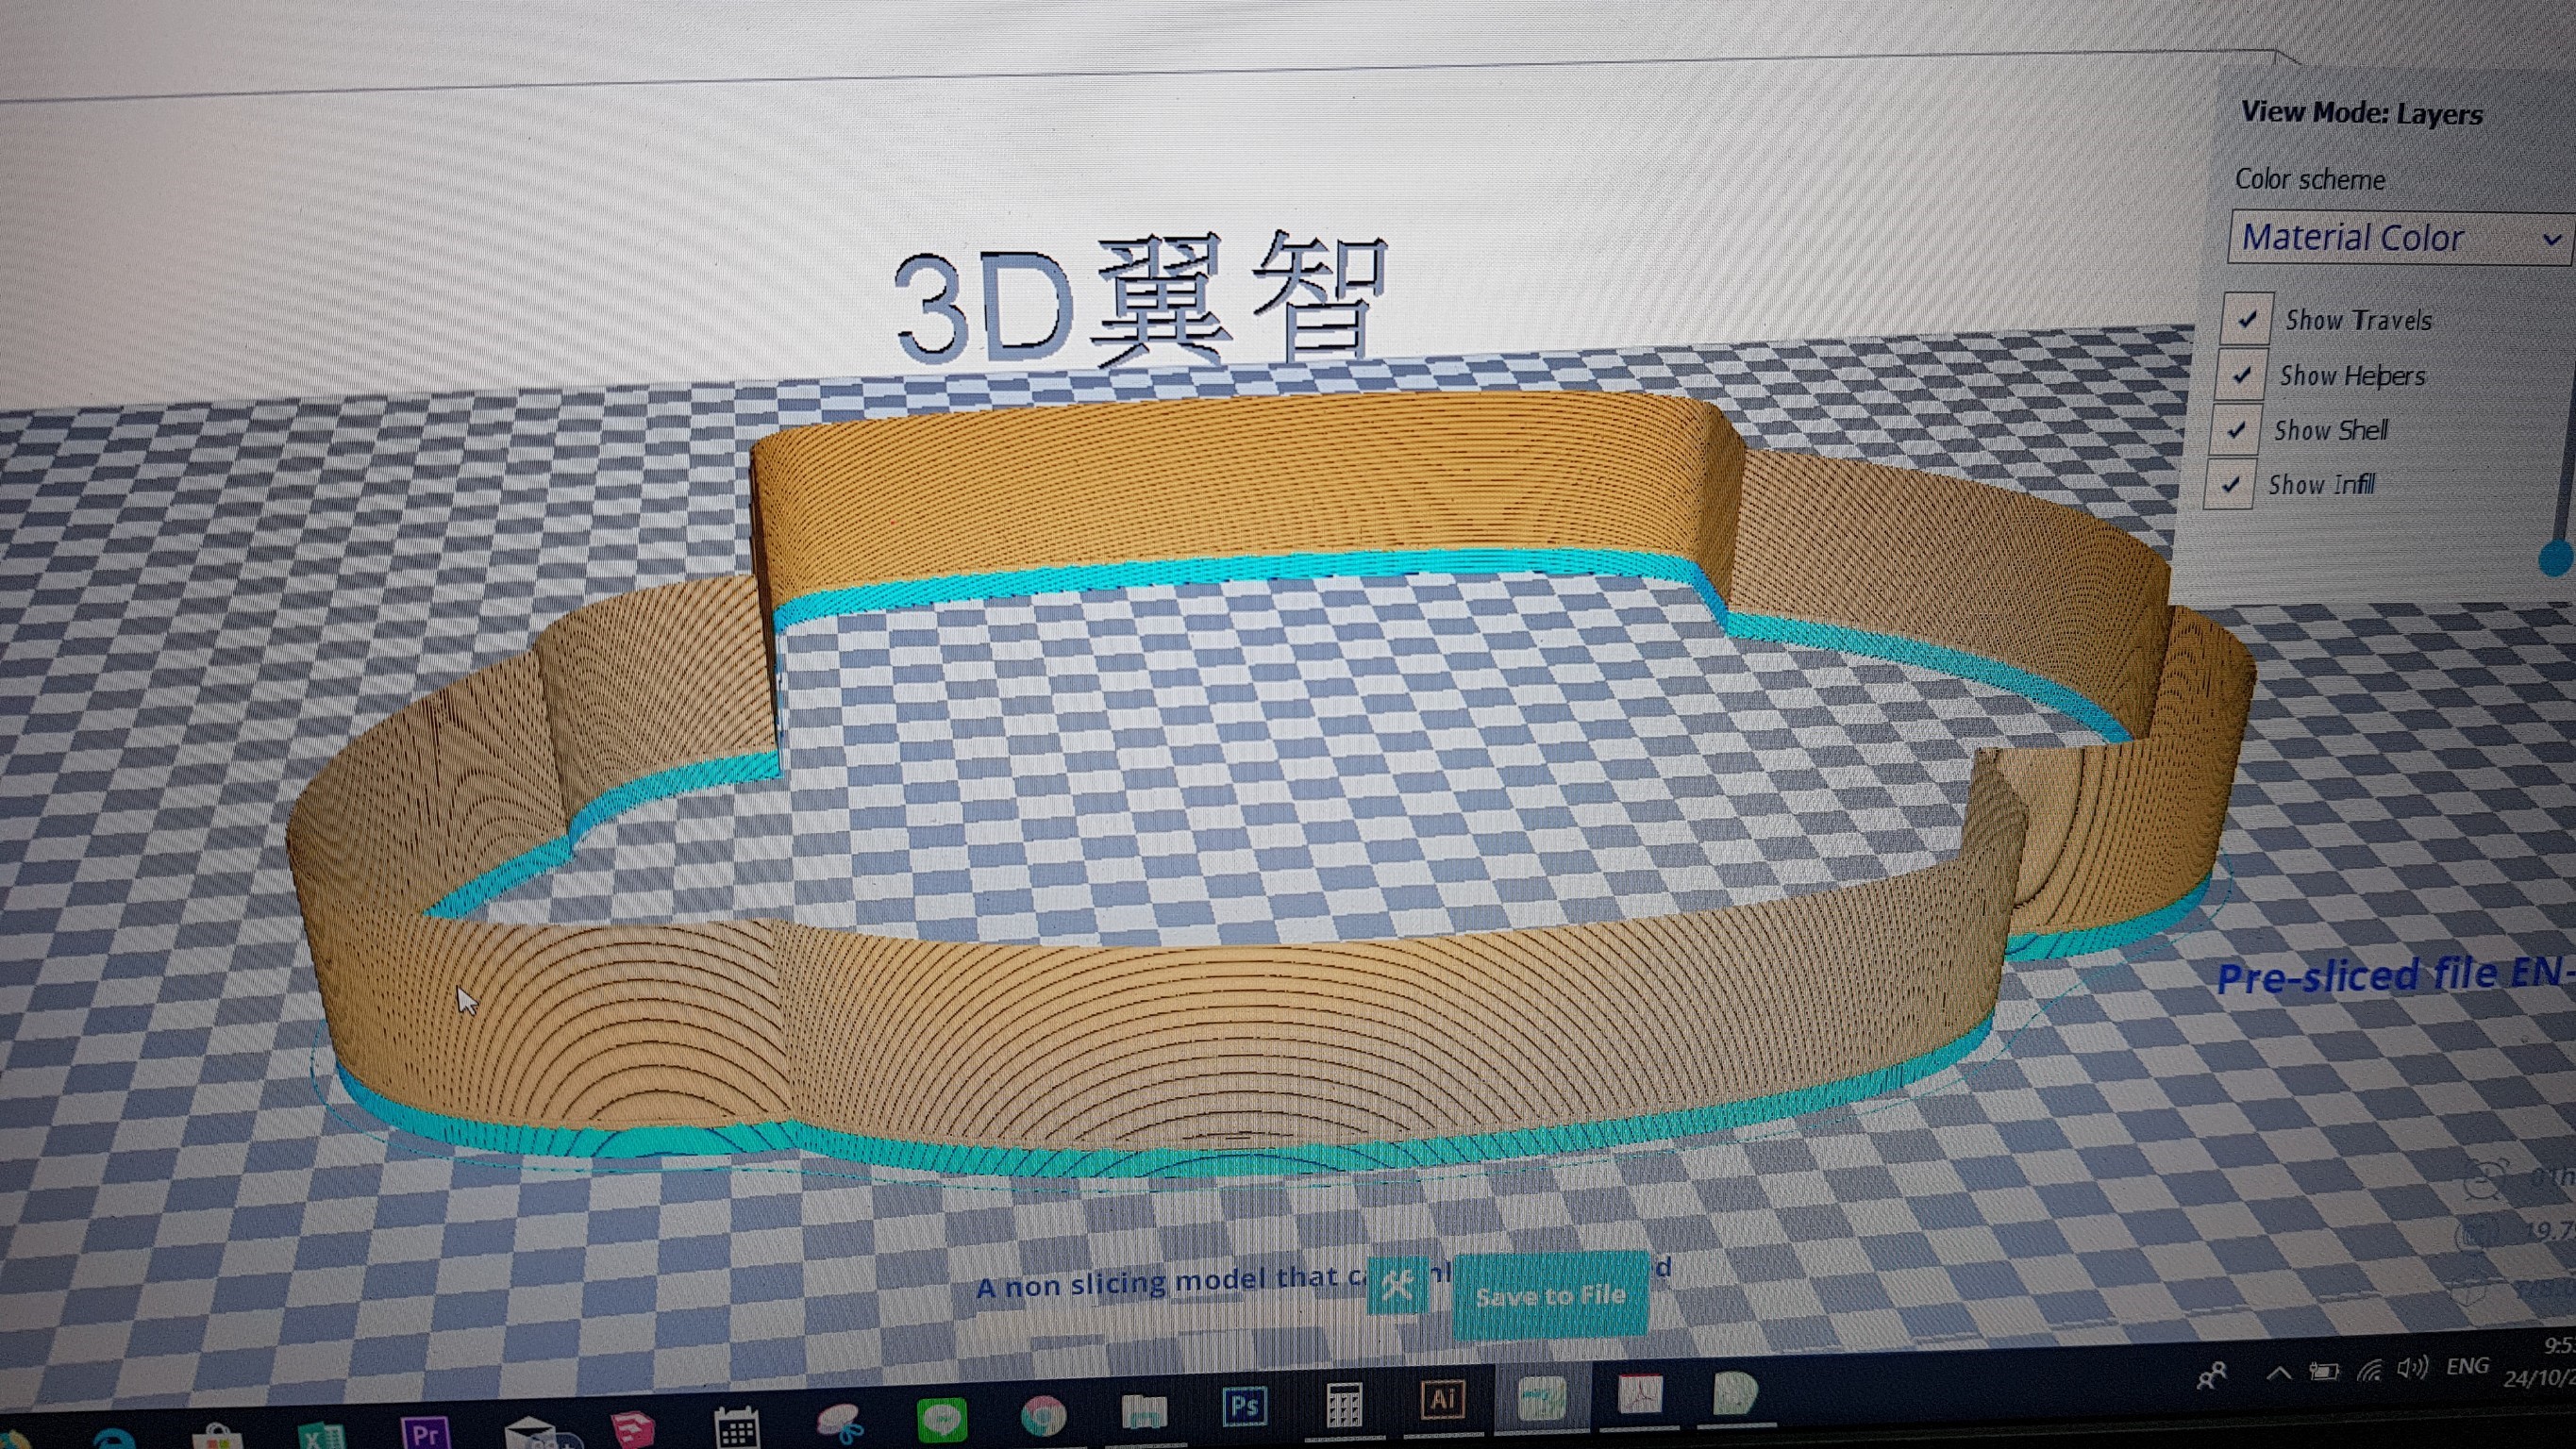Click the View Mode: Layers header

pos(2362,112)
